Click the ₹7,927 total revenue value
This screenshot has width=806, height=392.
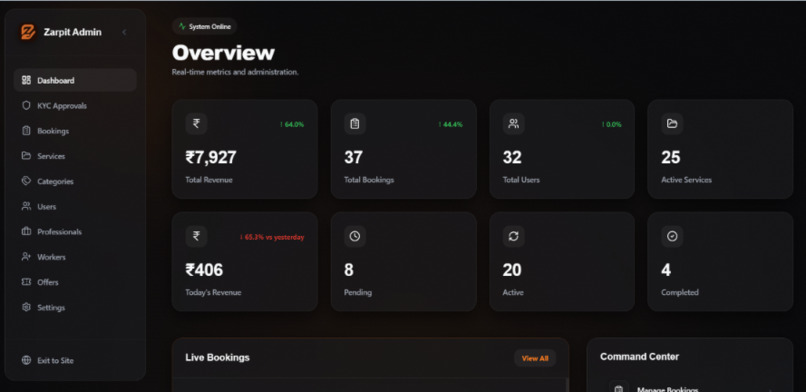[x=211, y=157]
